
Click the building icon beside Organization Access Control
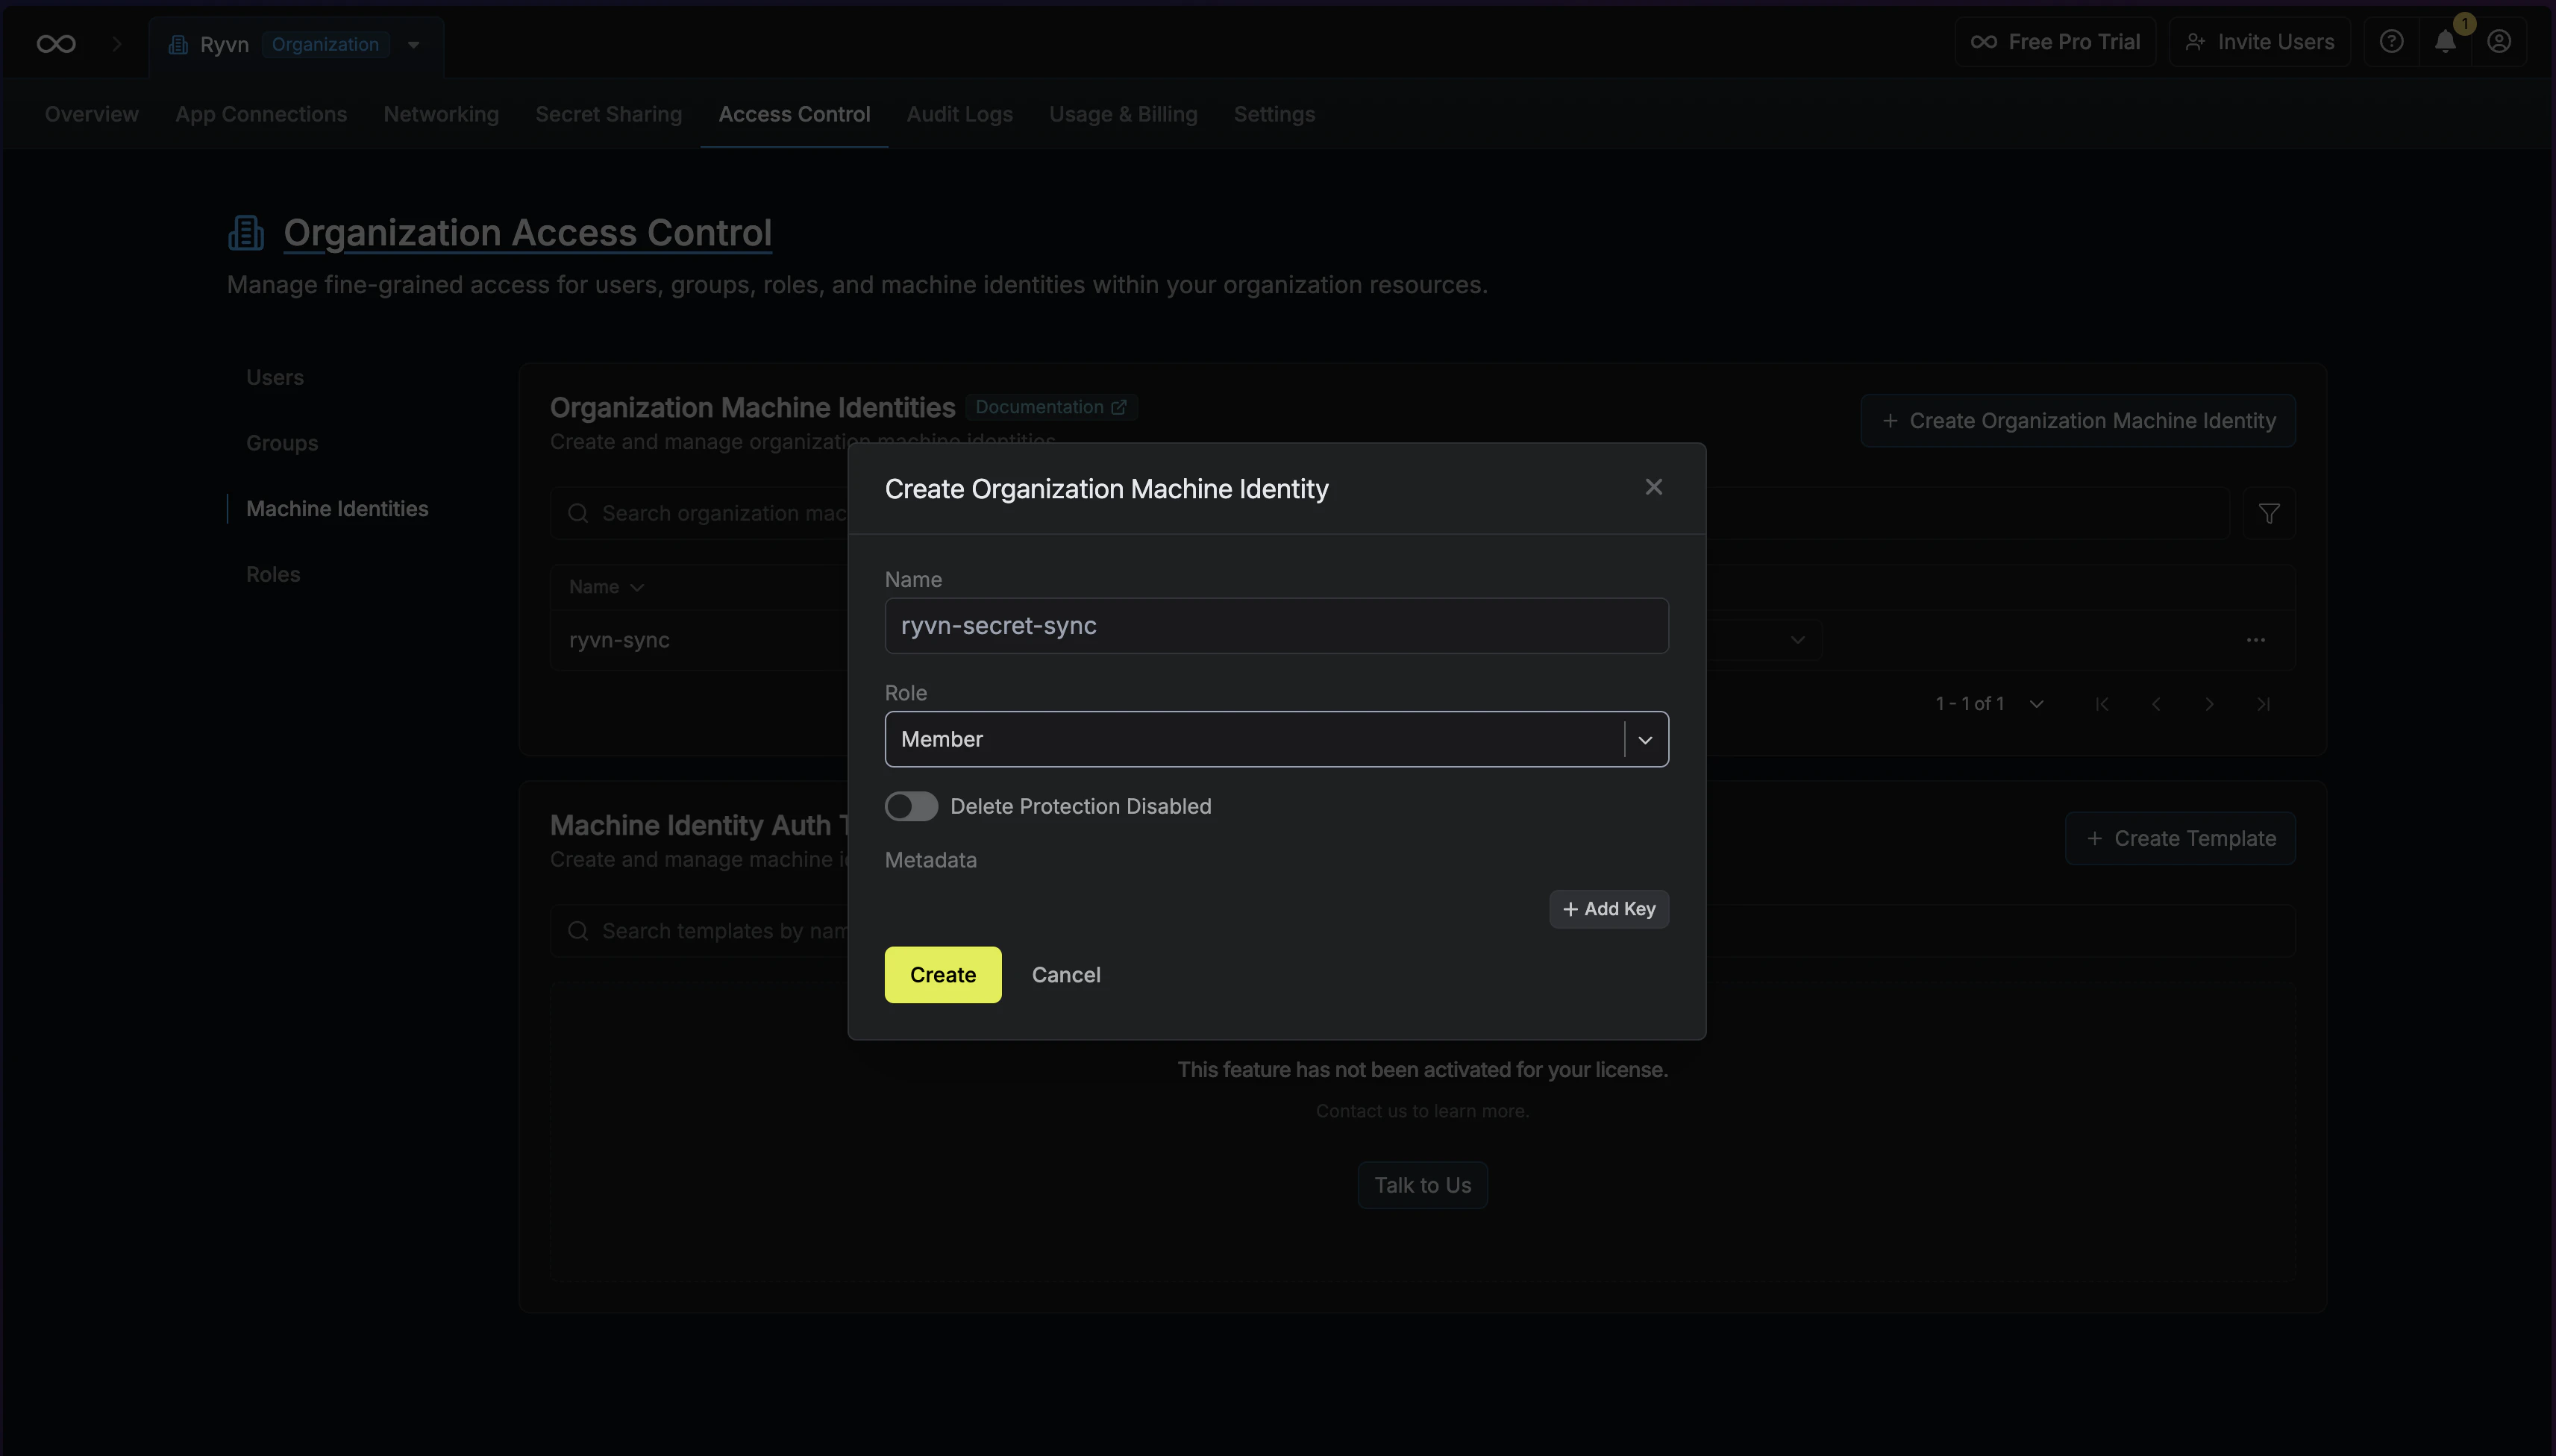tap(245, 231)
